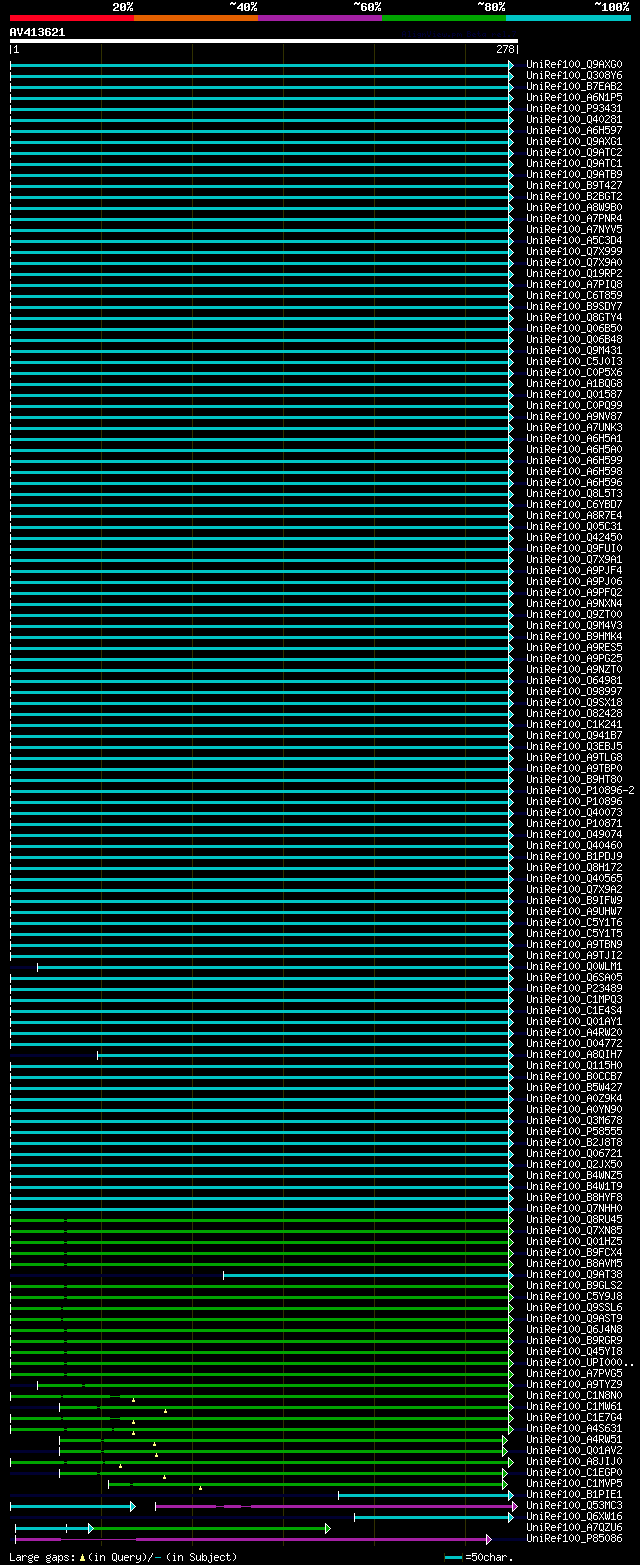This screenshot has width=640, height=1565.
Task: Open hit UniRef100_Q7NHH0
Action: [x=574, y=1208]
